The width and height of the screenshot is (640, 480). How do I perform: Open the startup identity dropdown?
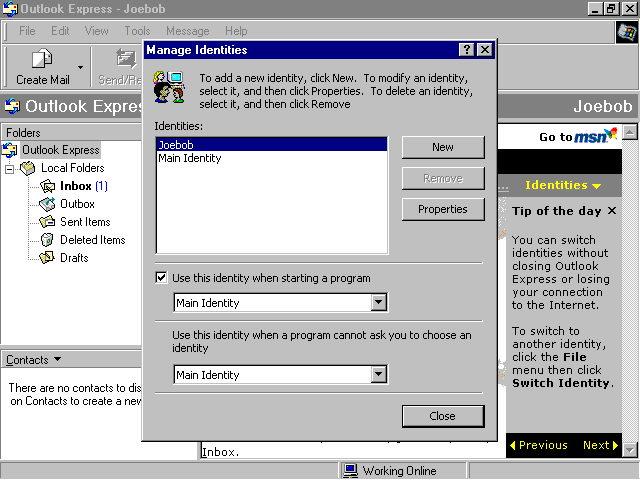coord(378,302)
